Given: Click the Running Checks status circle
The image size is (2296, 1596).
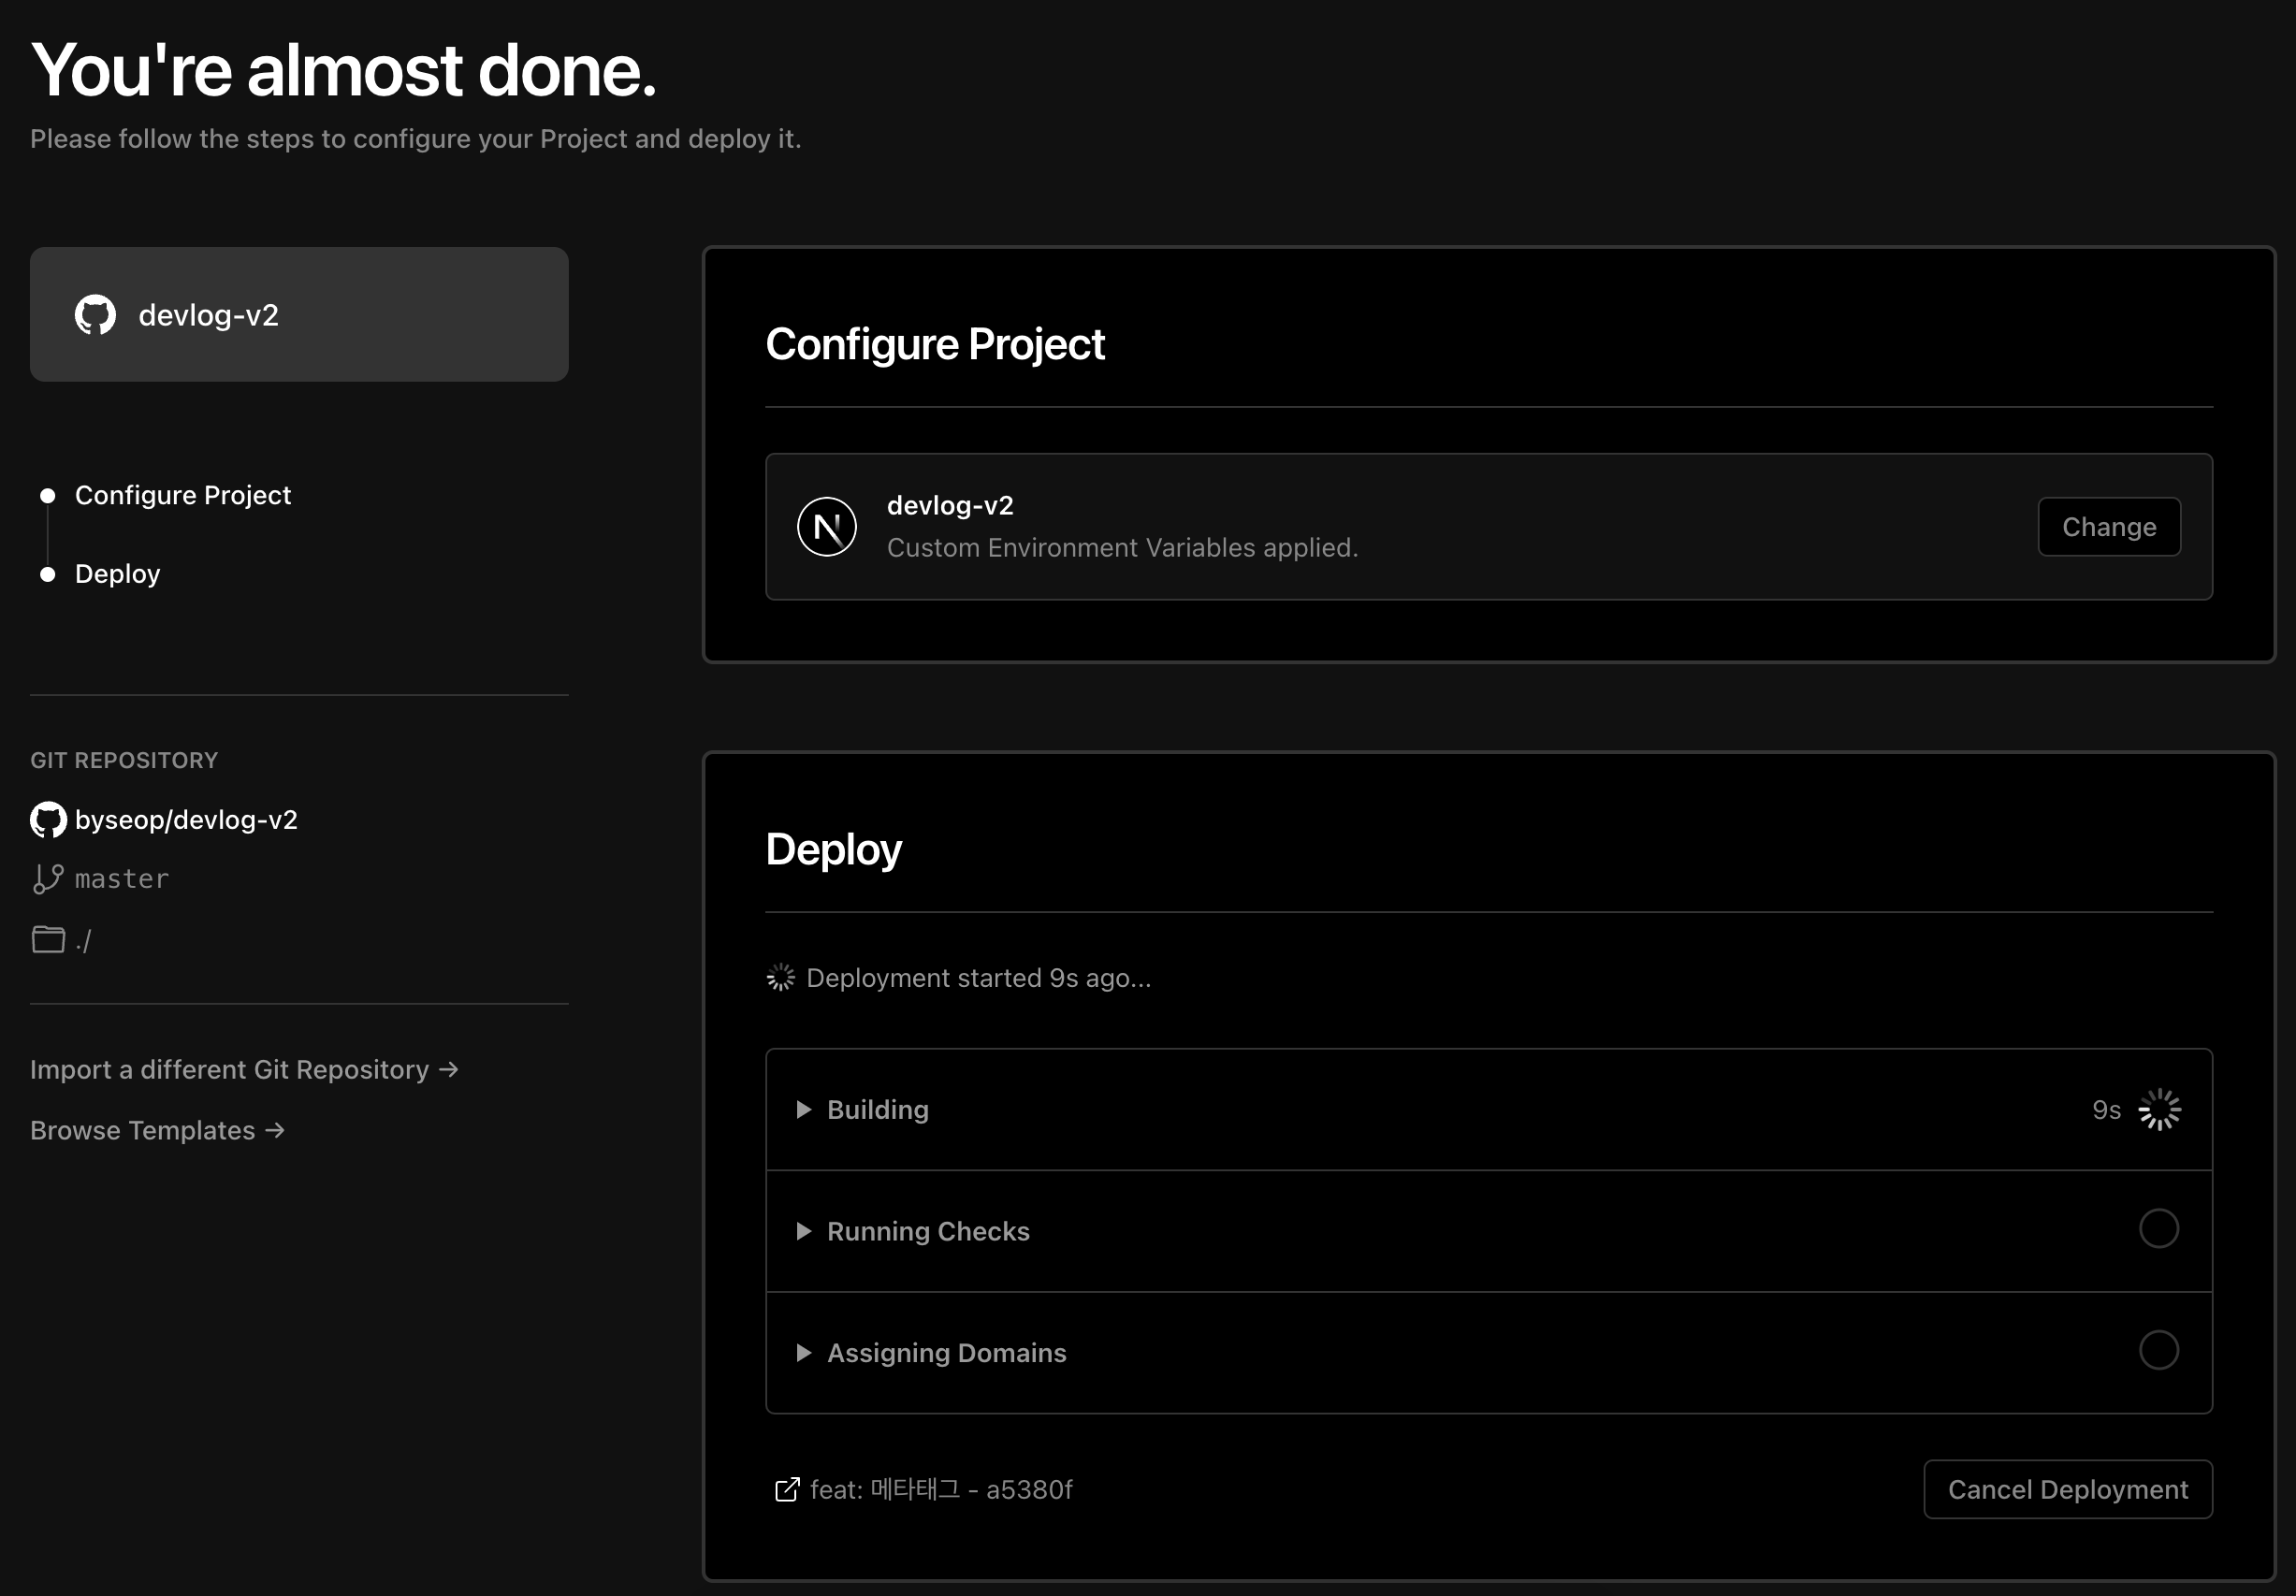Looking at the screenshot, I should (2158, 1229).
